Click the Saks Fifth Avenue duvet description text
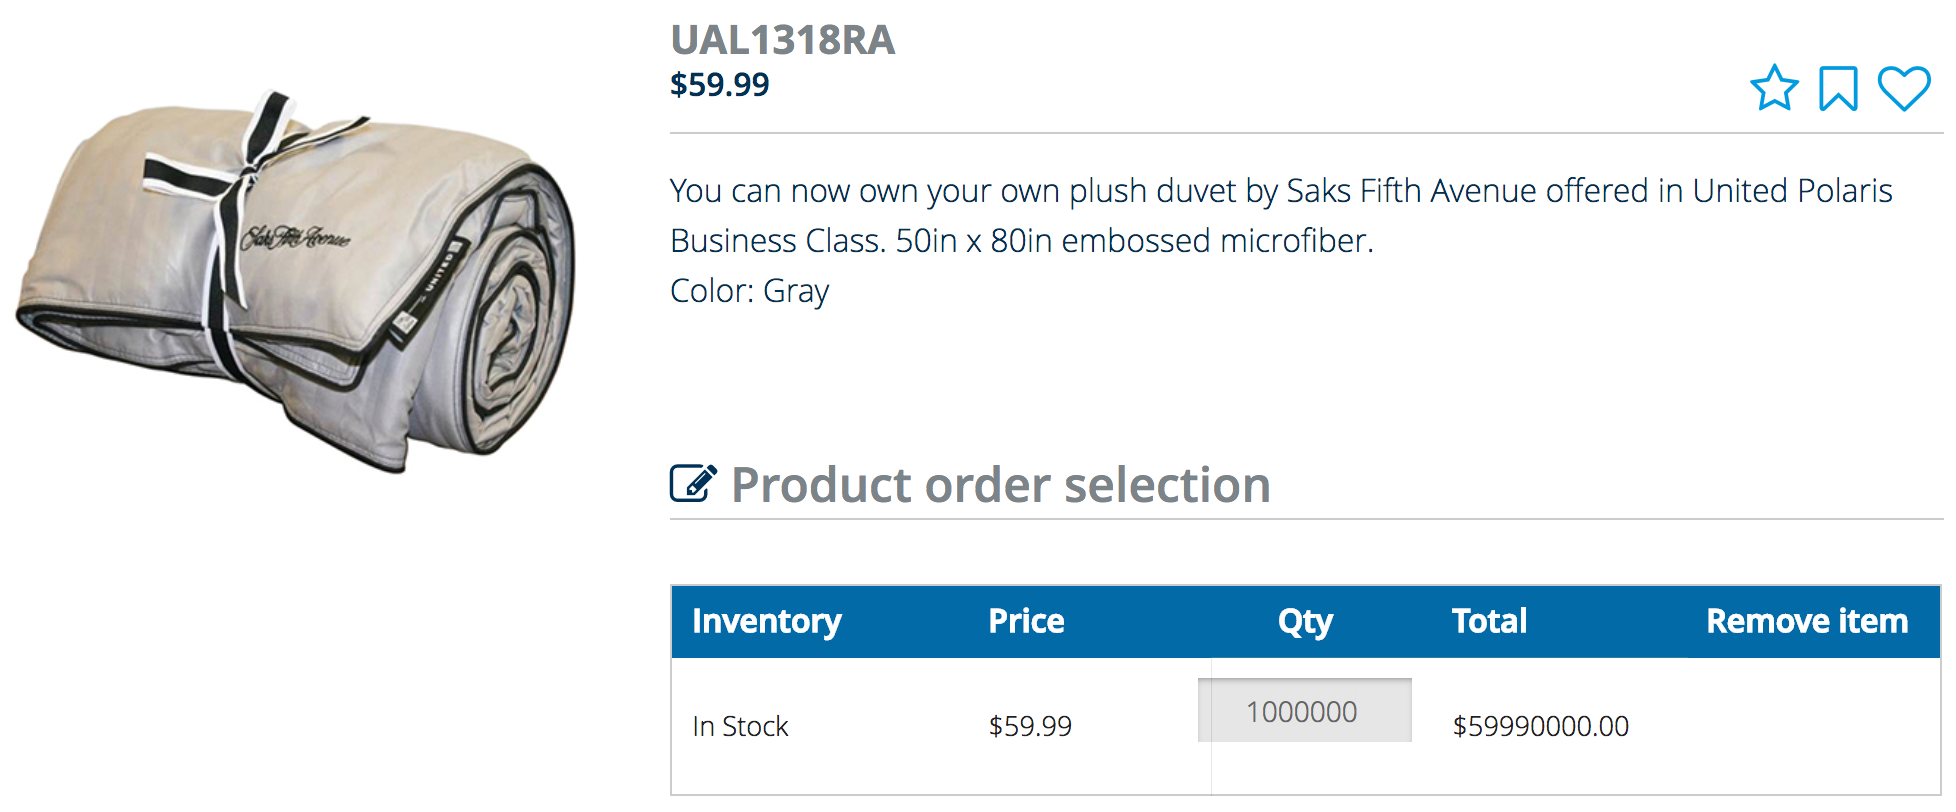The image size is (1956, 812). tap(1280, 191)
